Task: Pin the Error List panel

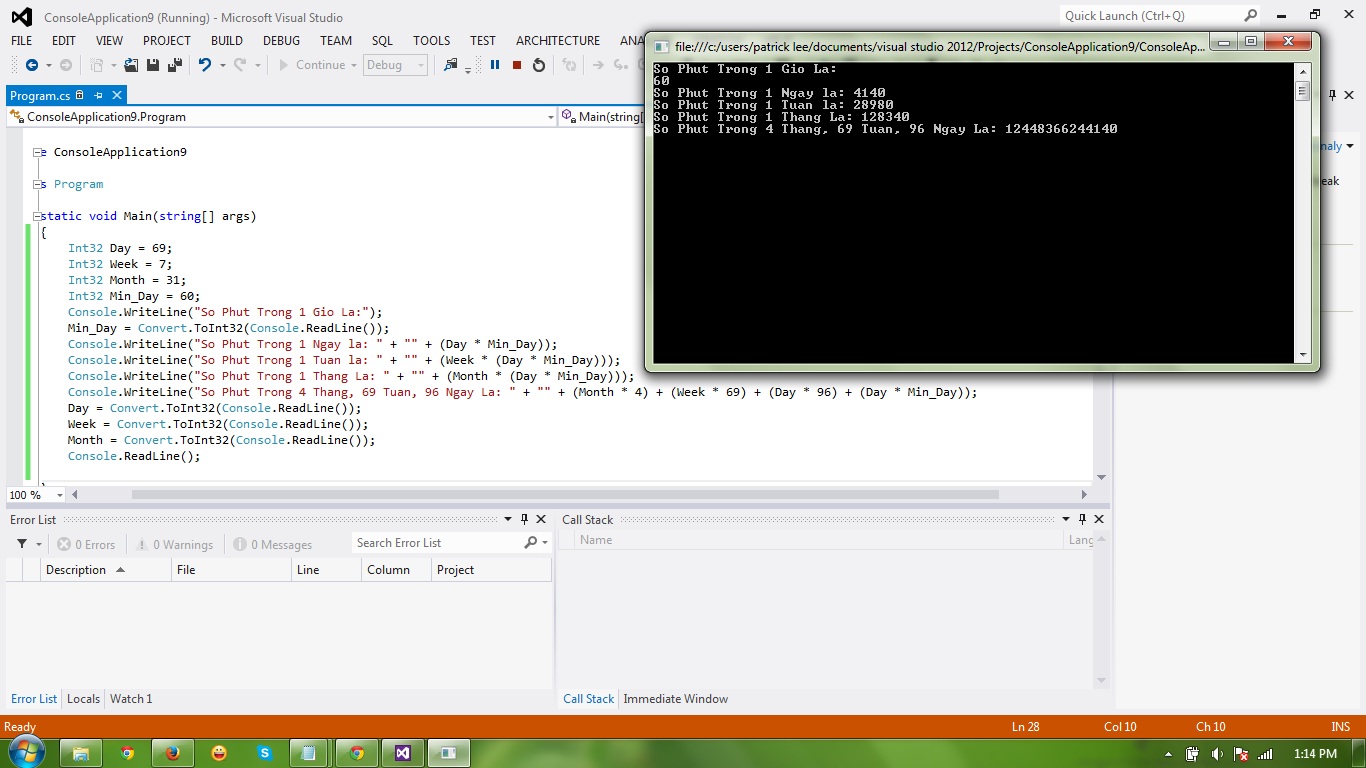Action: click(524, 519)
